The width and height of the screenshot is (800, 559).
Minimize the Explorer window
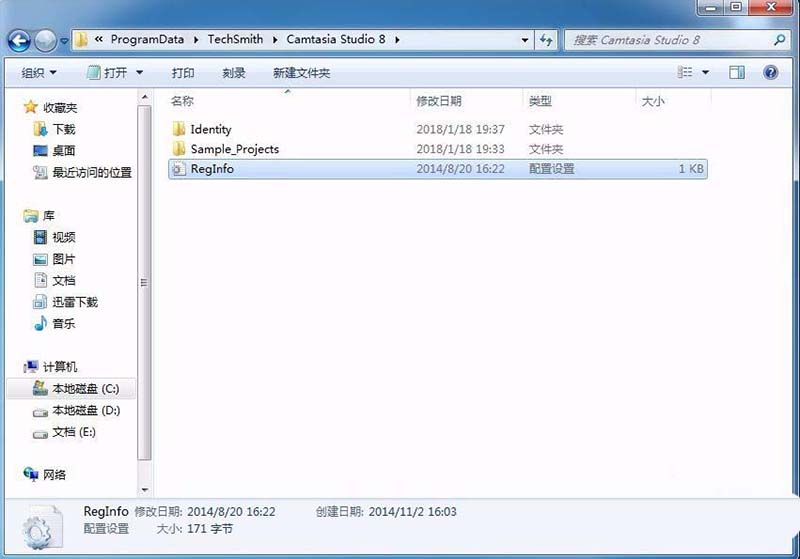[x=711, y=7]
